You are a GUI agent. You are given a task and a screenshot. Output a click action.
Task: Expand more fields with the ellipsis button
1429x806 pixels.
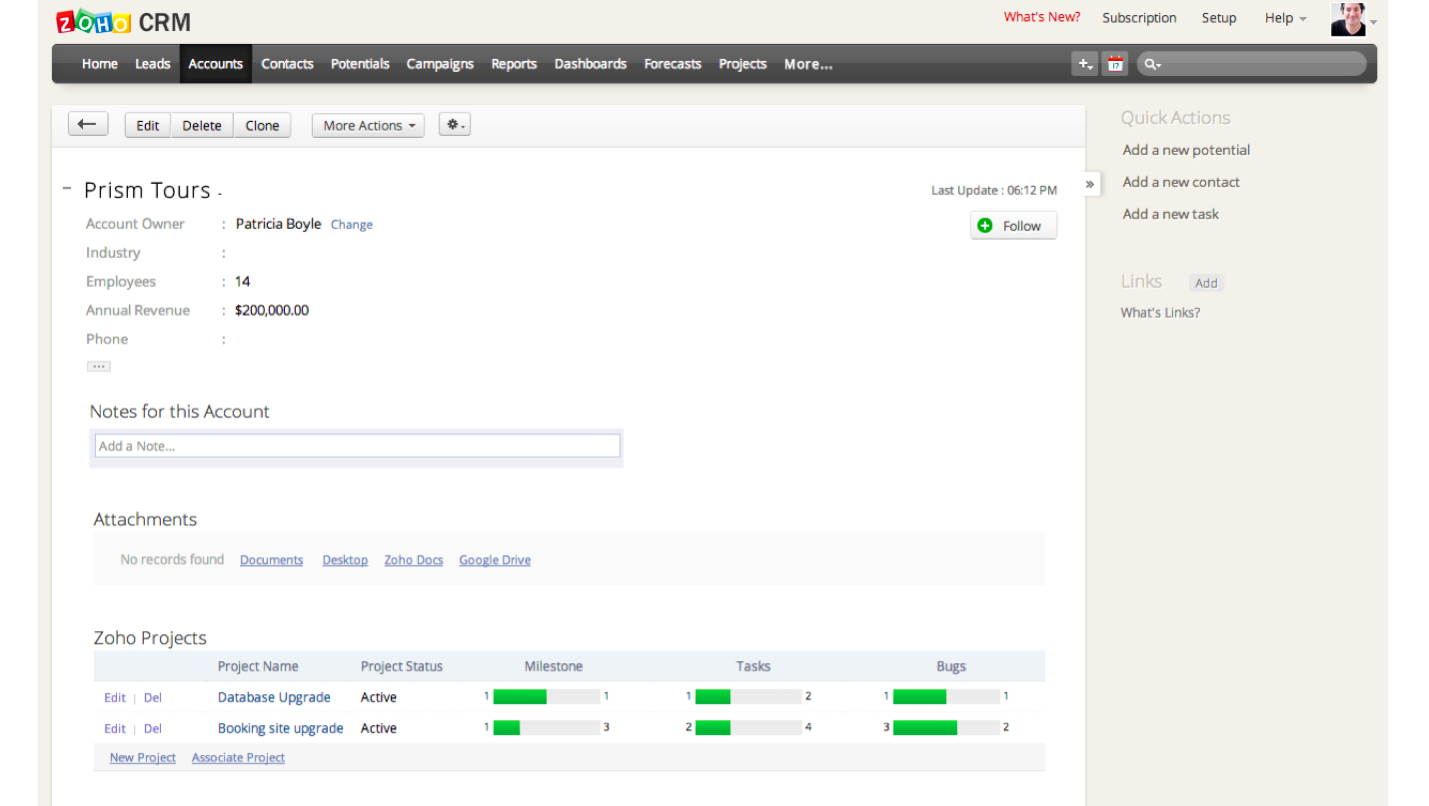point(98,366)
